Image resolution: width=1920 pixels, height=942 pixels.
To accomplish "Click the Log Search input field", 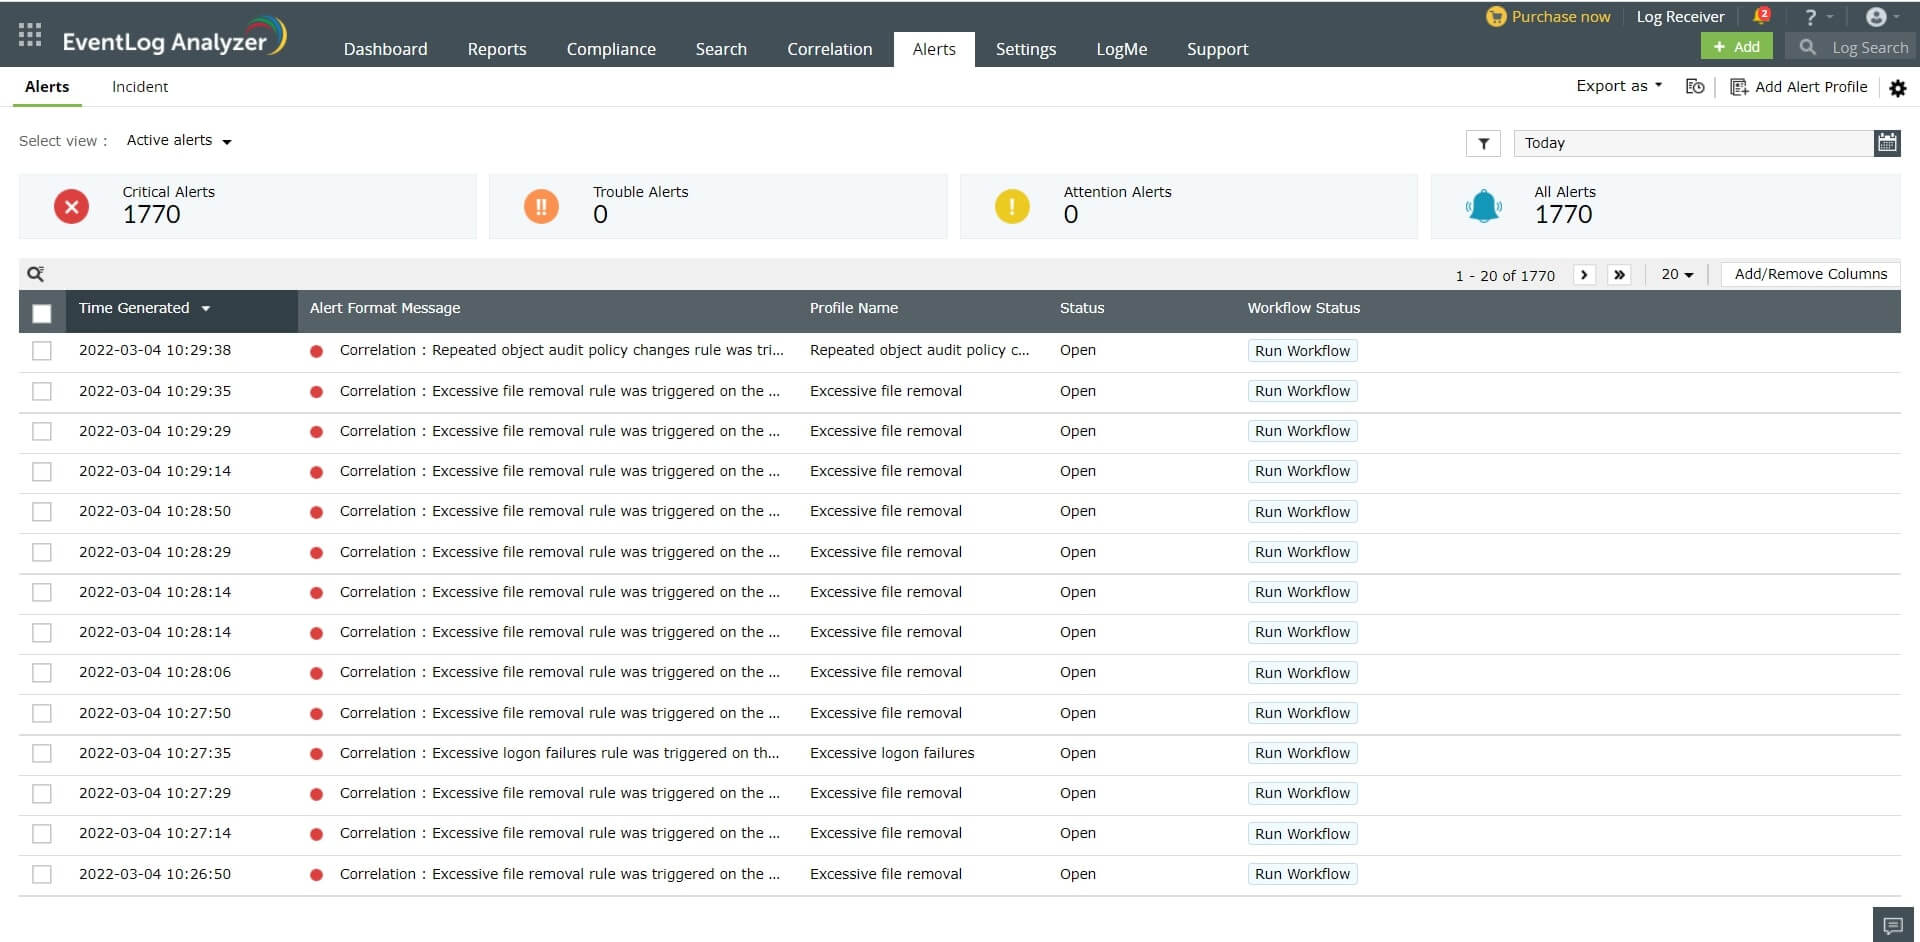I will pos(1868,47).
